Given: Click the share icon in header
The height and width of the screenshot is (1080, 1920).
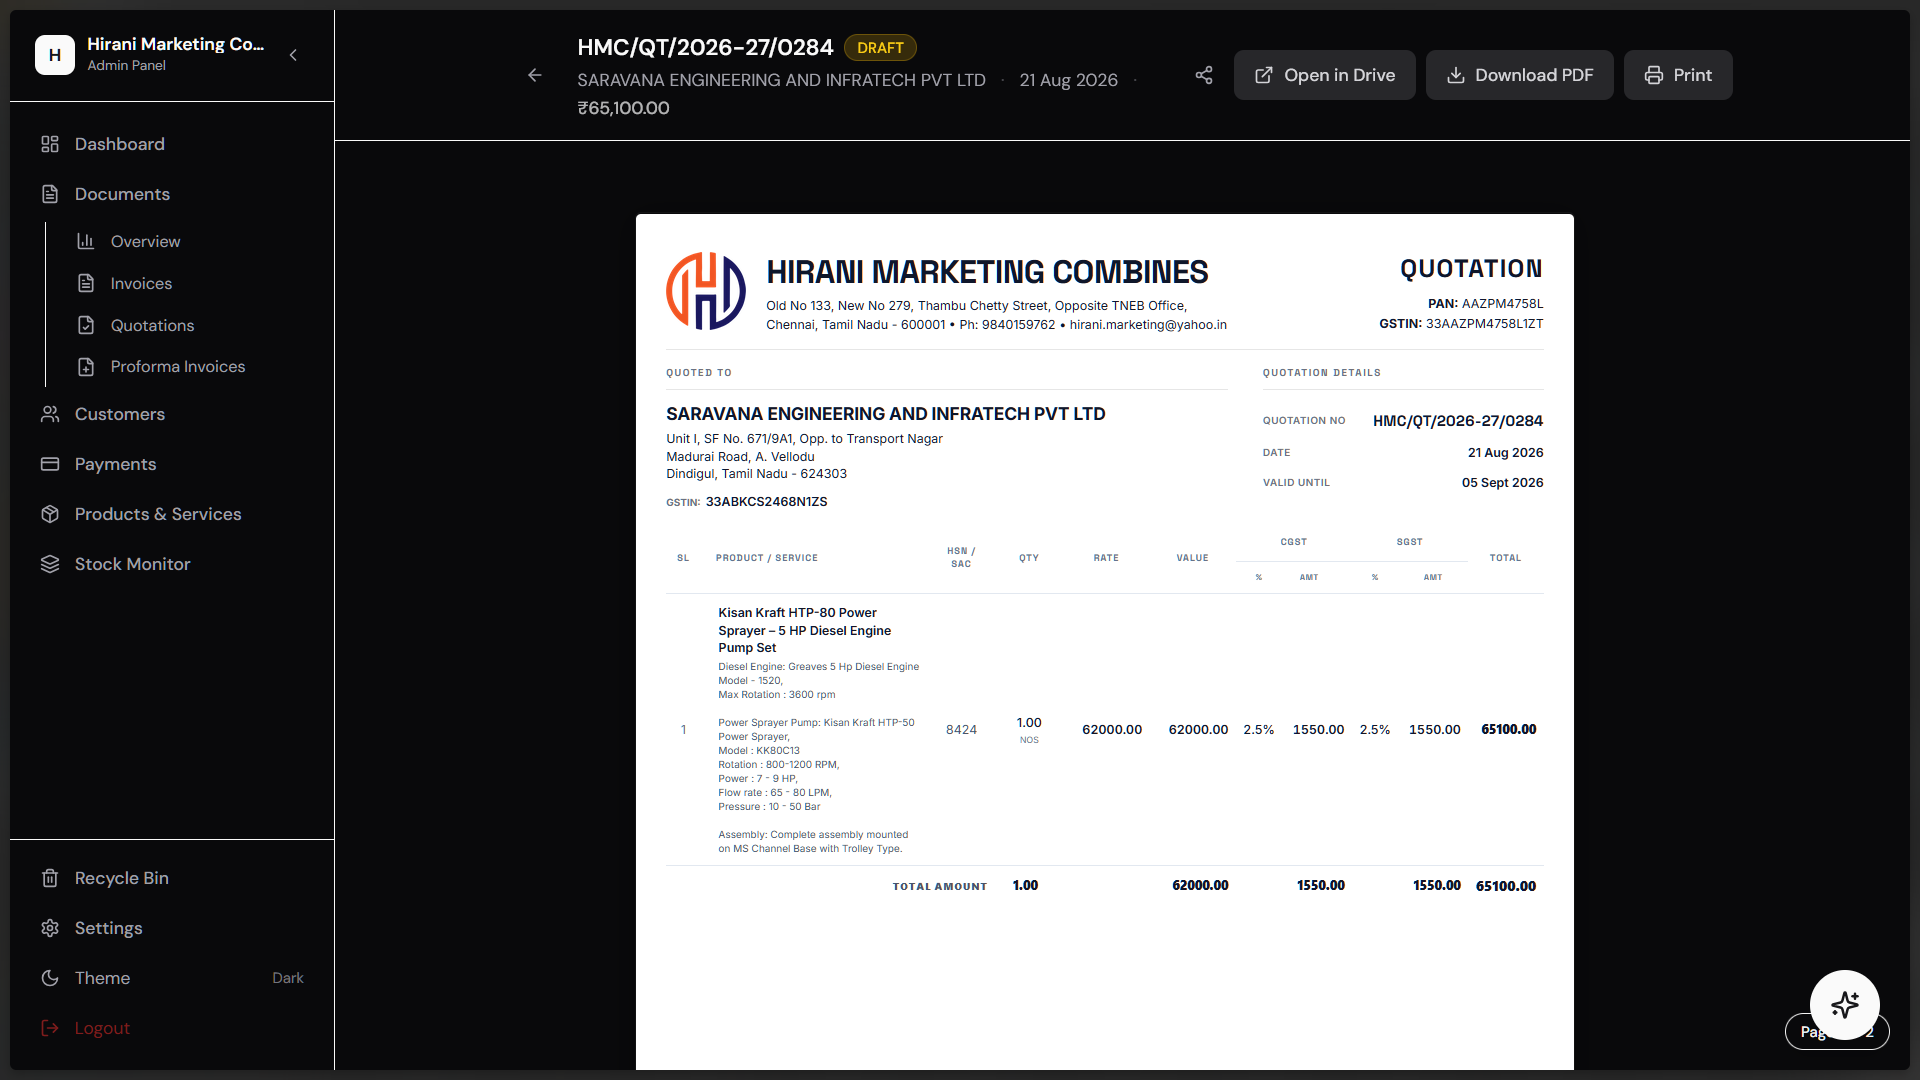Looking at the screenshot, I should (x=1204, y=75).
